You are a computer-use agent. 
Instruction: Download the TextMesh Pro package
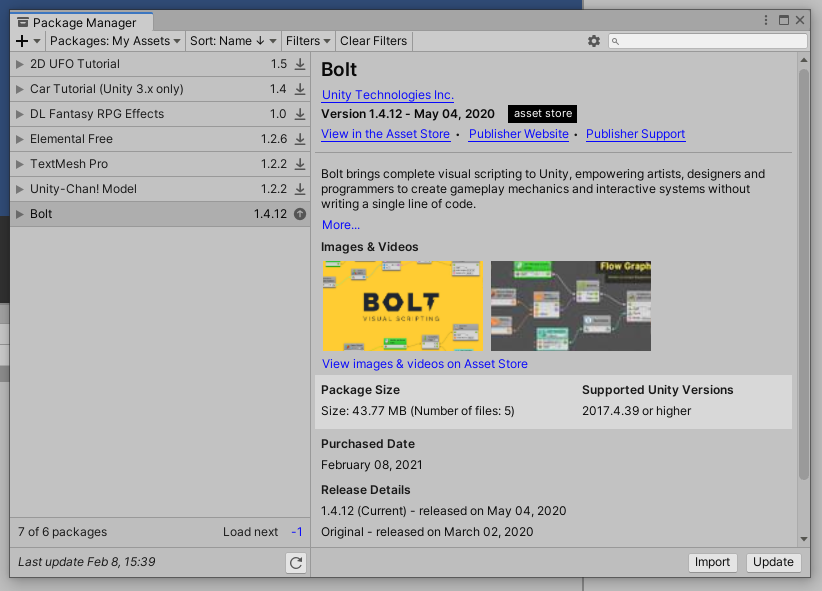pyautogui.click(x=300, y=164)
